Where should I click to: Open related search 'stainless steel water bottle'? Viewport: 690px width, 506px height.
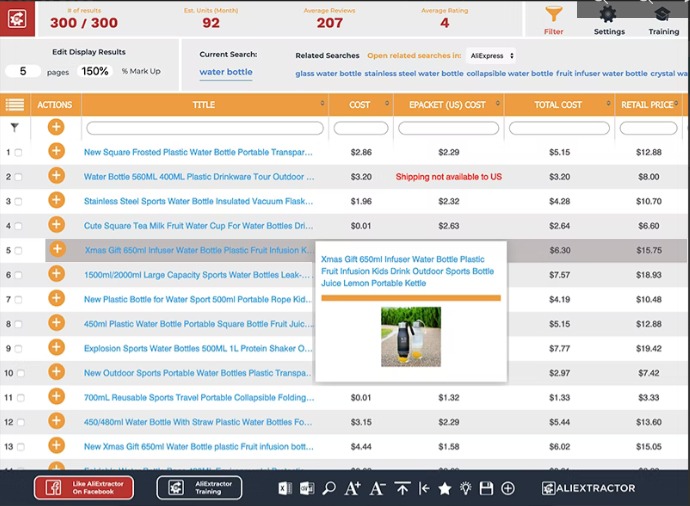click(x=414, y=73)
